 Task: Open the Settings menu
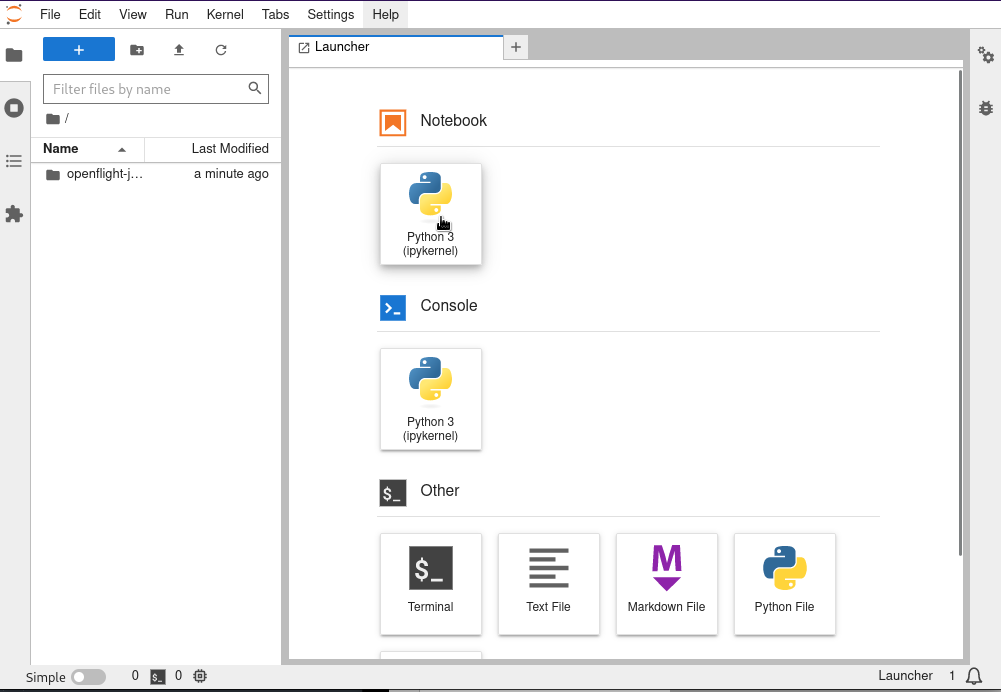click(x=330, y=14)
